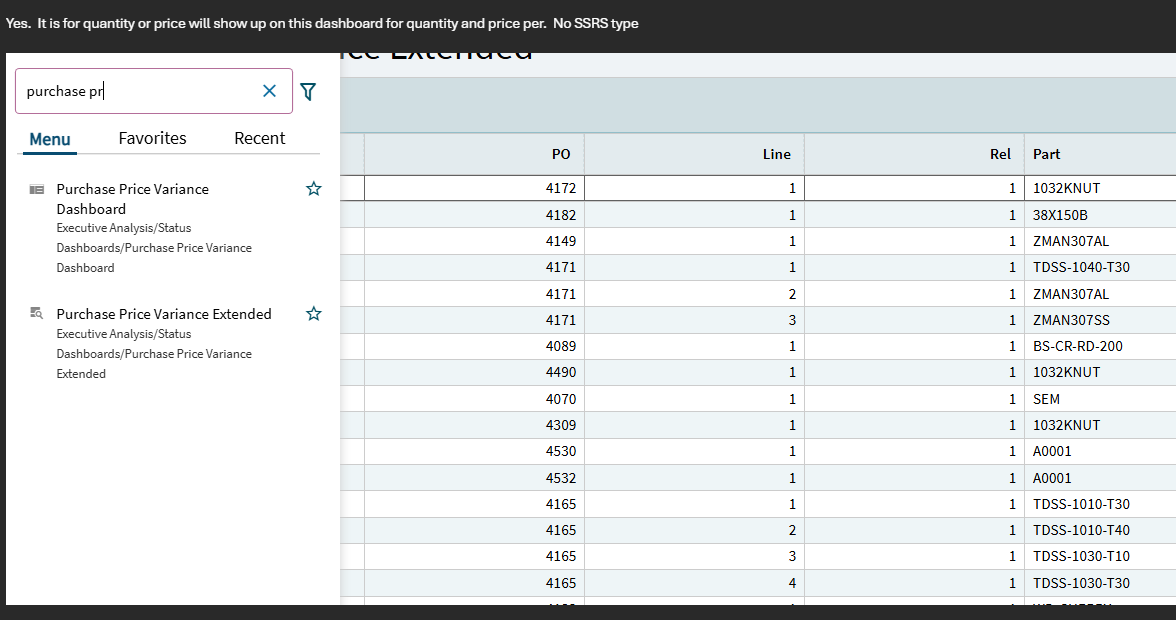1176x620 pixels.
Task: Select the PO 4172 cell
Action: [x=474, y=188]
